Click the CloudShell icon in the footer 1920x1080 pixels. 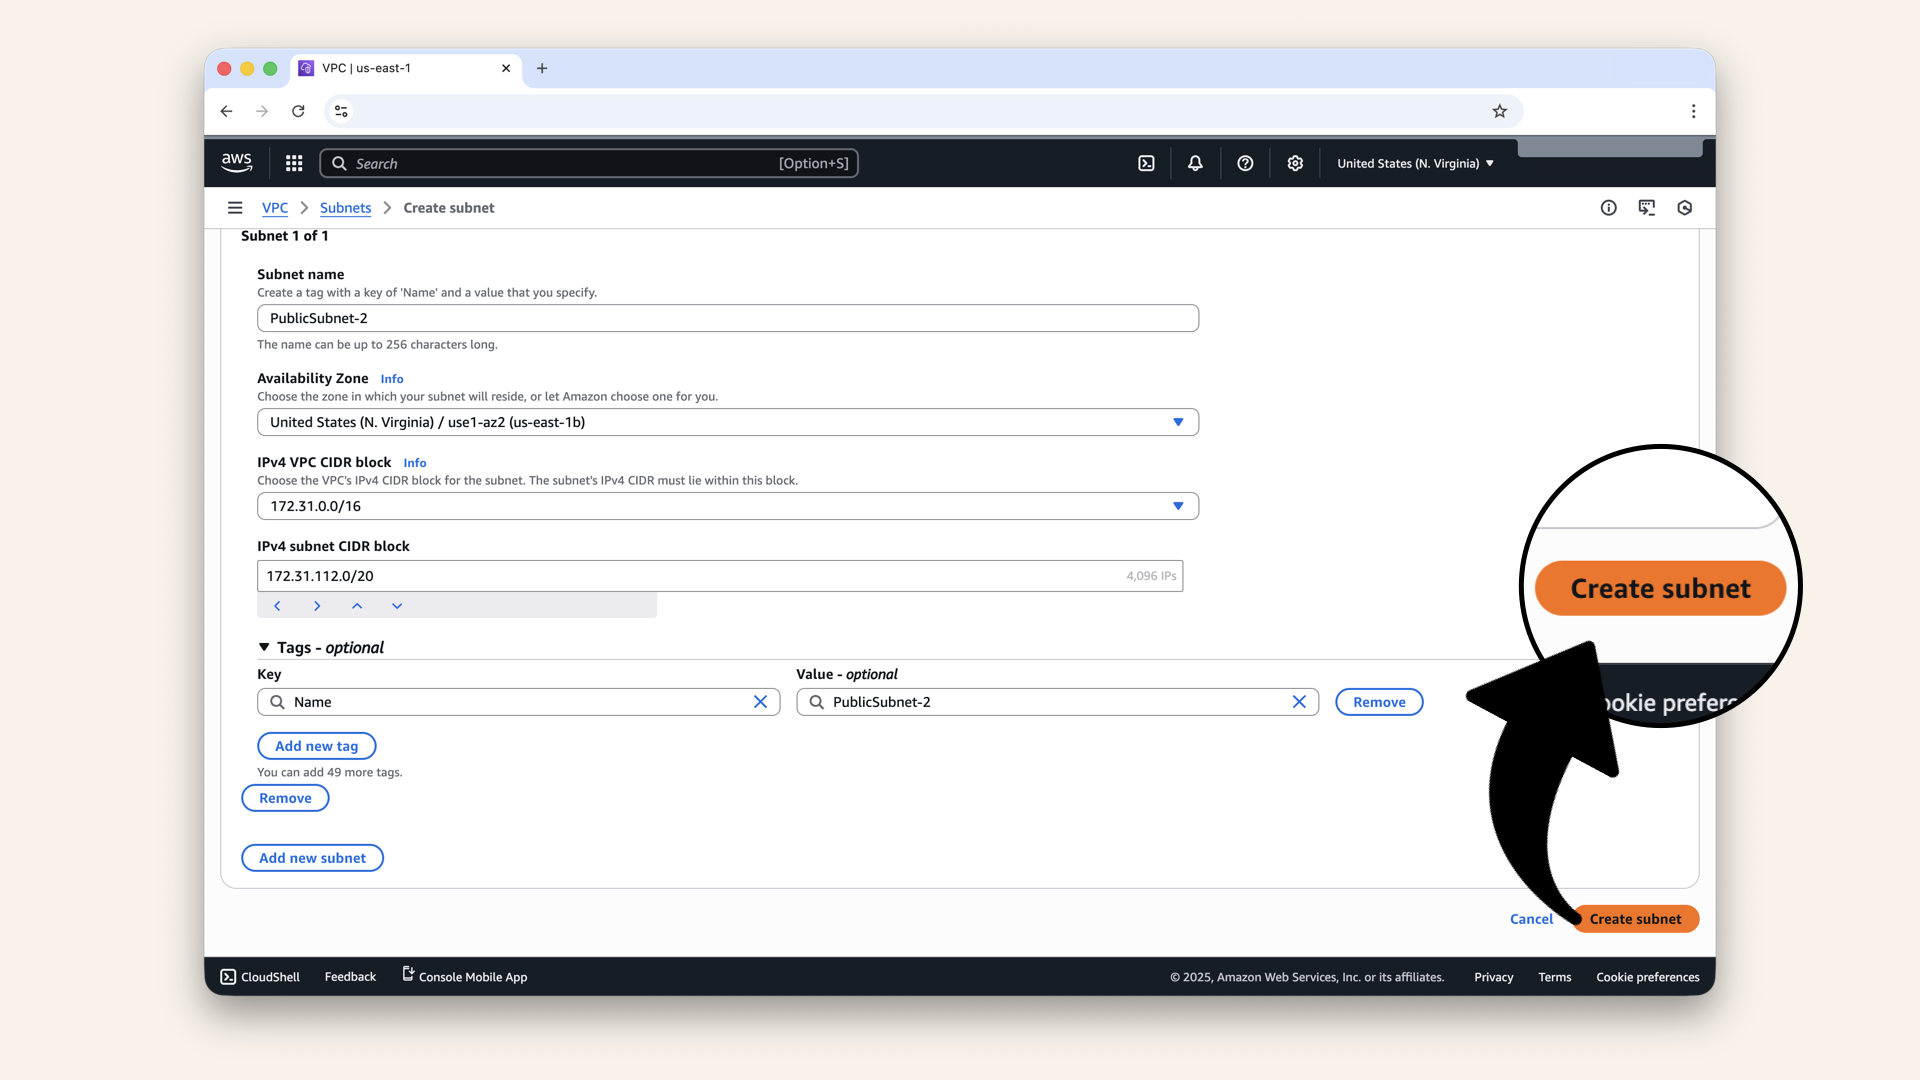tap(229, 977)
